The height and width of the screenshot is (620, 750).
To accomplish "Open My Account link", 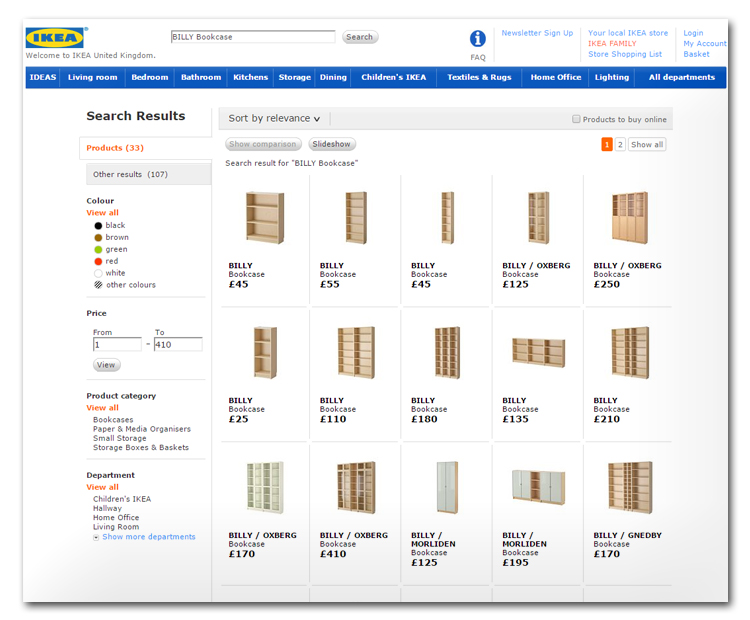I will click(x=705, y=44).
